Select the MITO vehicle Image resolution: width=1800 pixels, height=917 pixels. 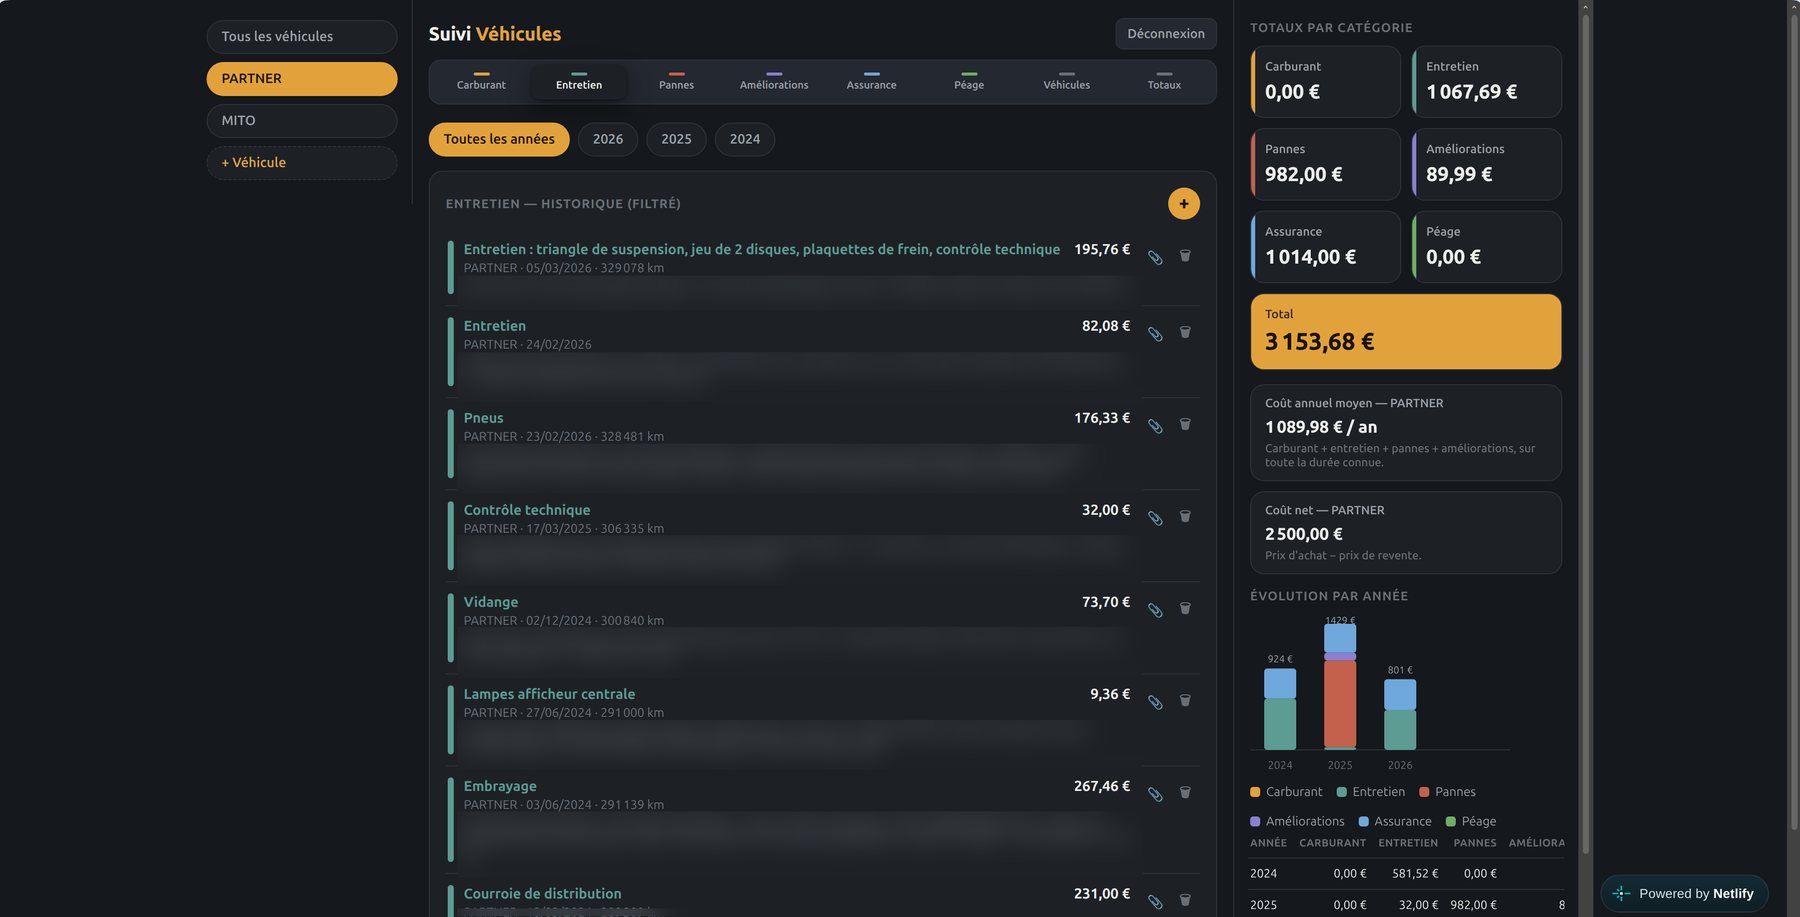pos(302,120)
